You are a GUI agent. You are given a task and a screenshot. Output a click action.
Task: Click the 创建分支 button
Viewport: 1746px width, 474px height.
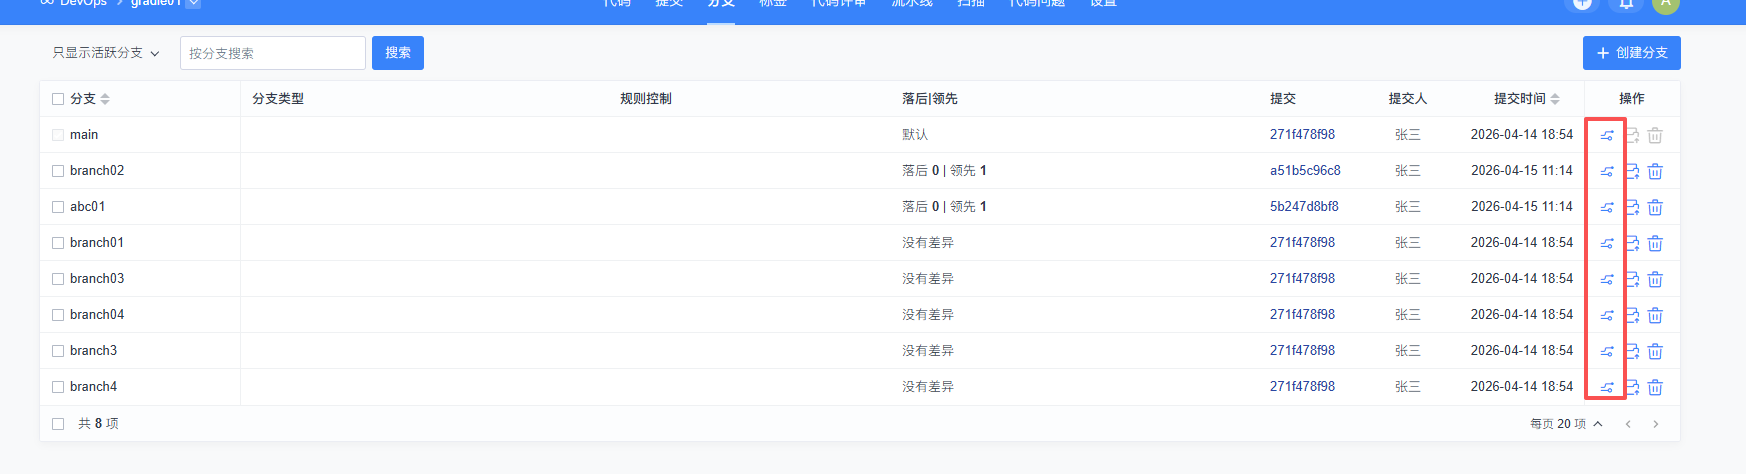pyautogui.click(x=1631, y=53)
